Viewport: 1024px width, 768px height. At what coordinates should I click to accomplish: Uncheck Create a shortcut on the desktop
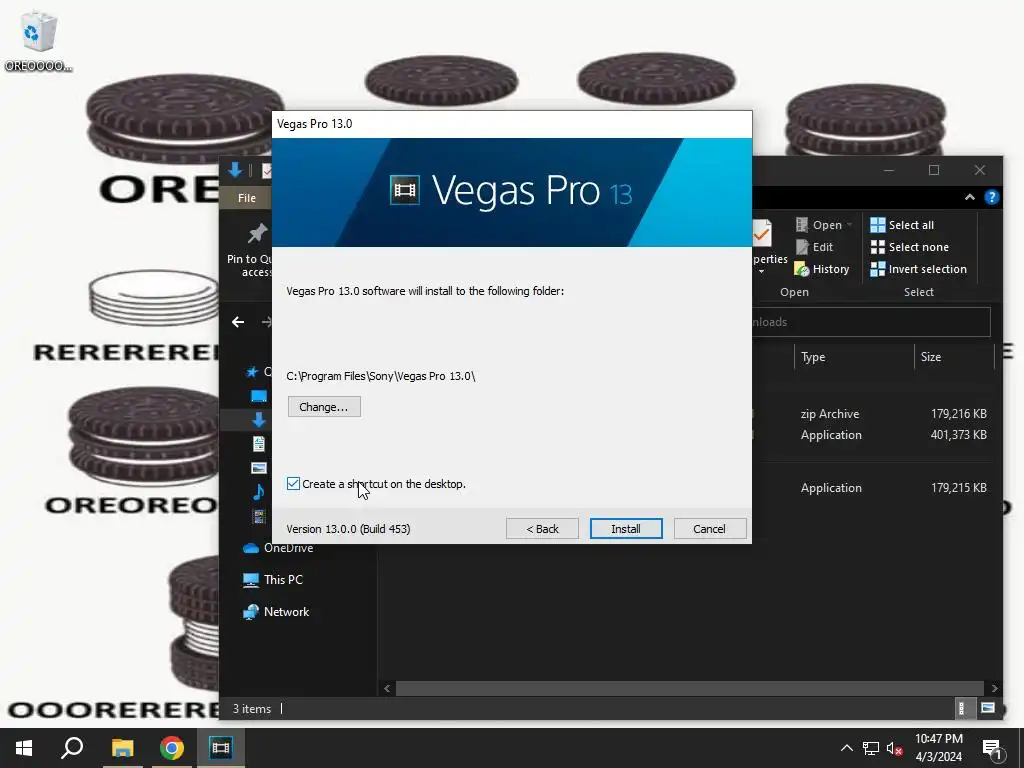coord(293,483)
